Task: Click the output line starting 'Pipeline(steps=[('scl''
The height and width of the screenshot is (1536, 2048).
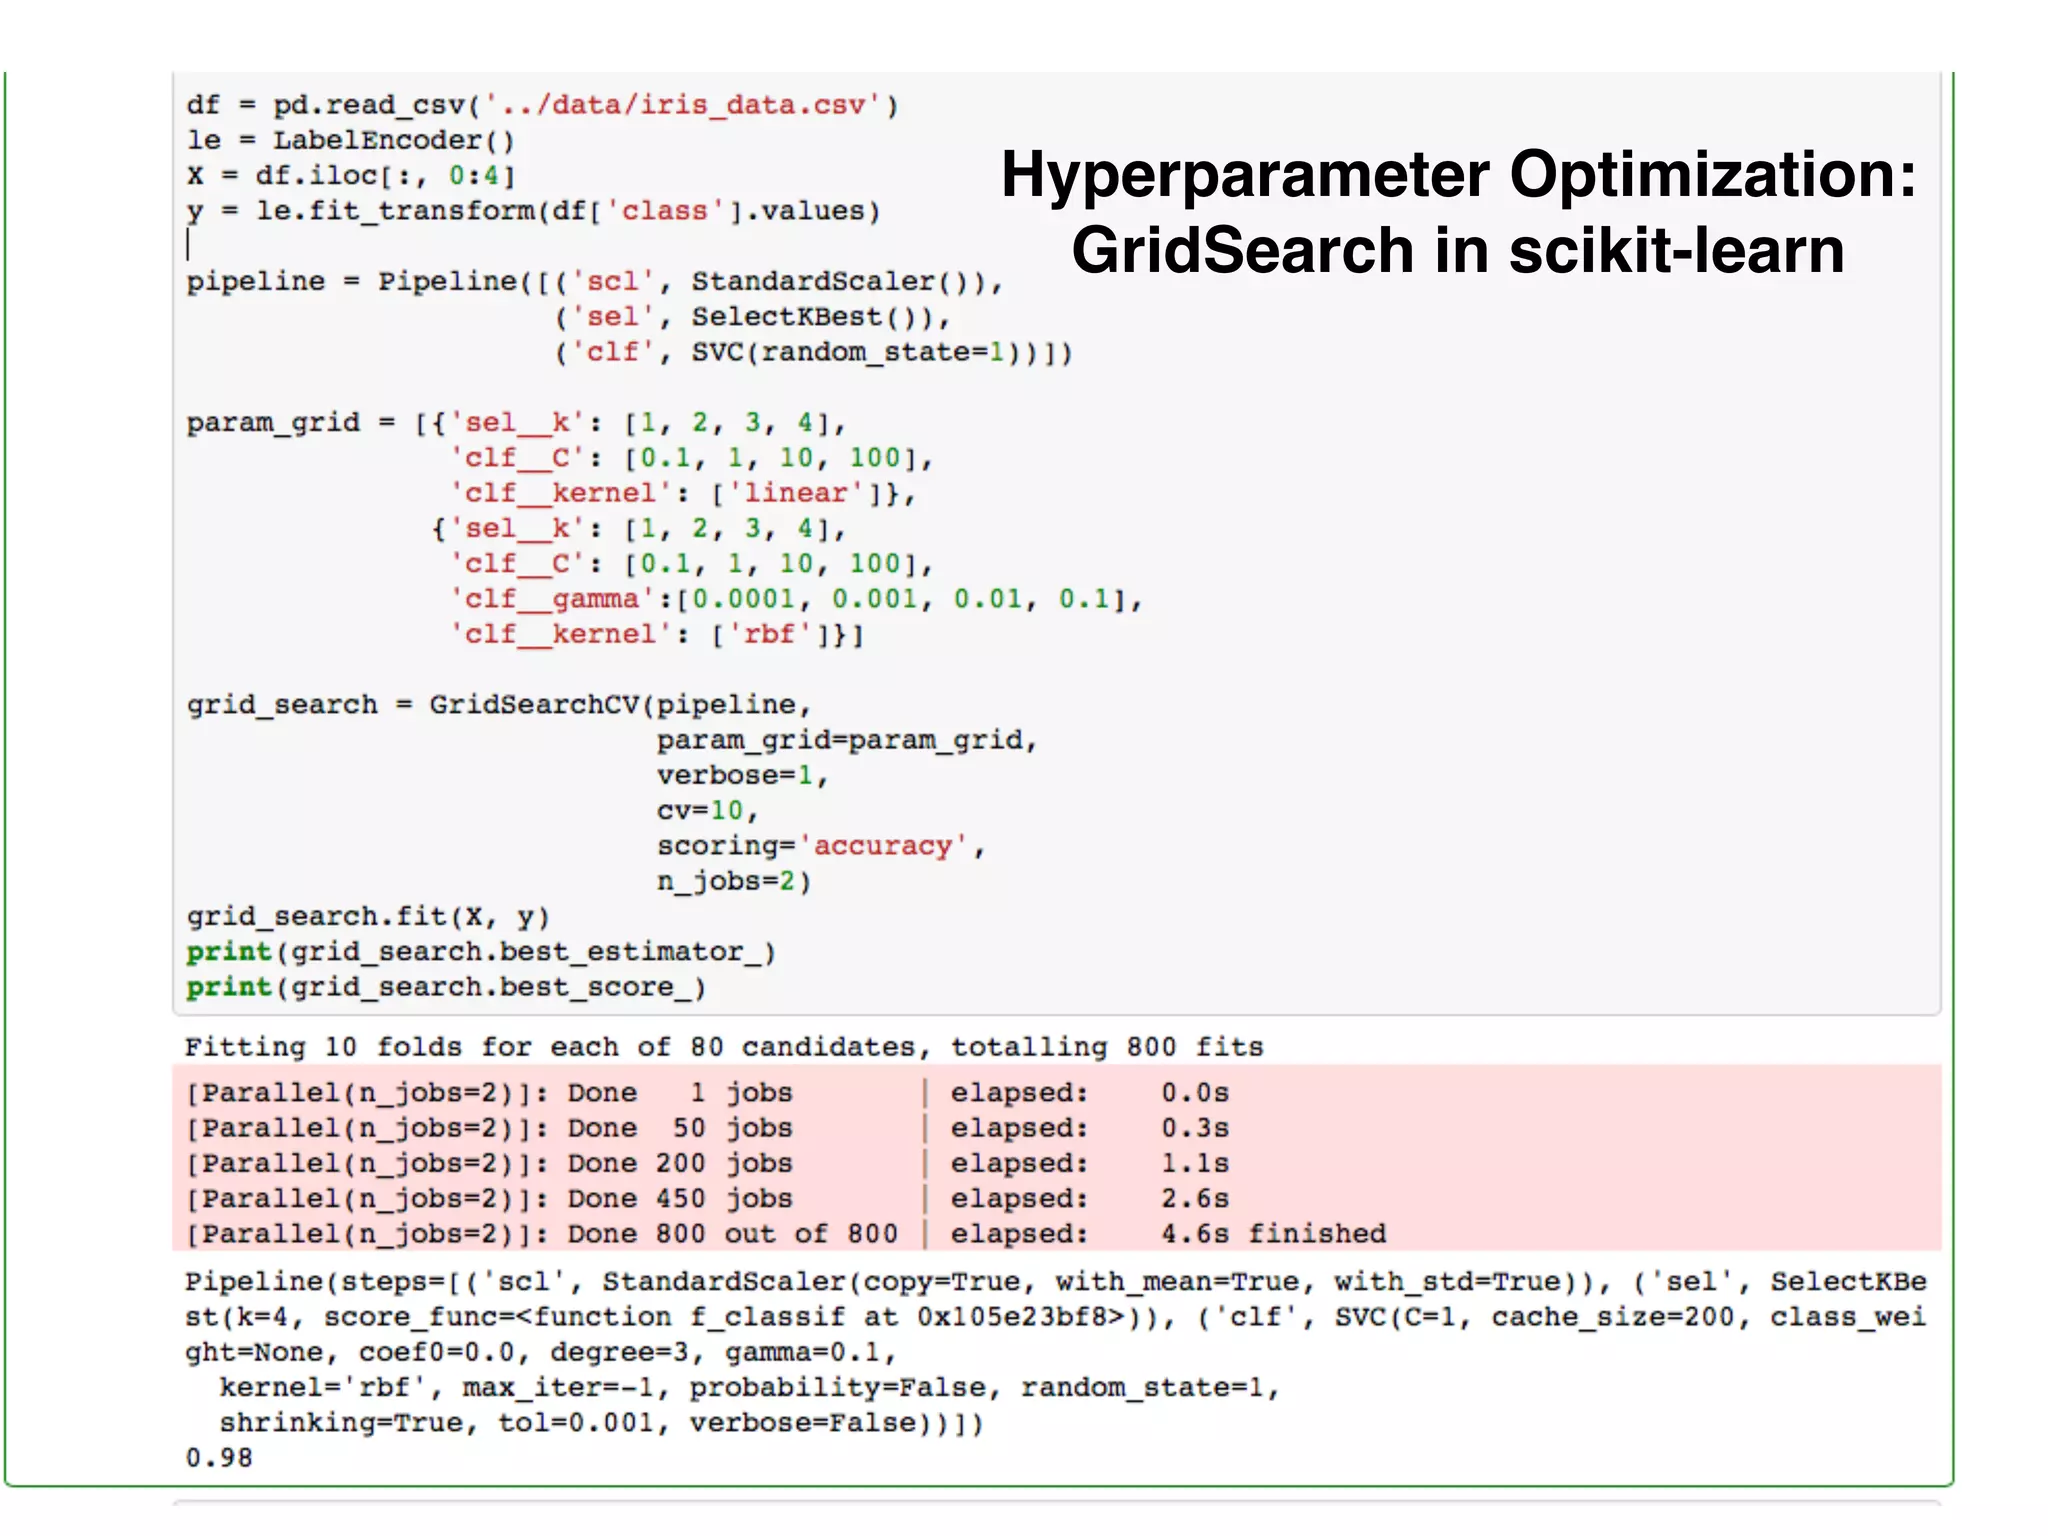Action: tap(1056, 1282)
